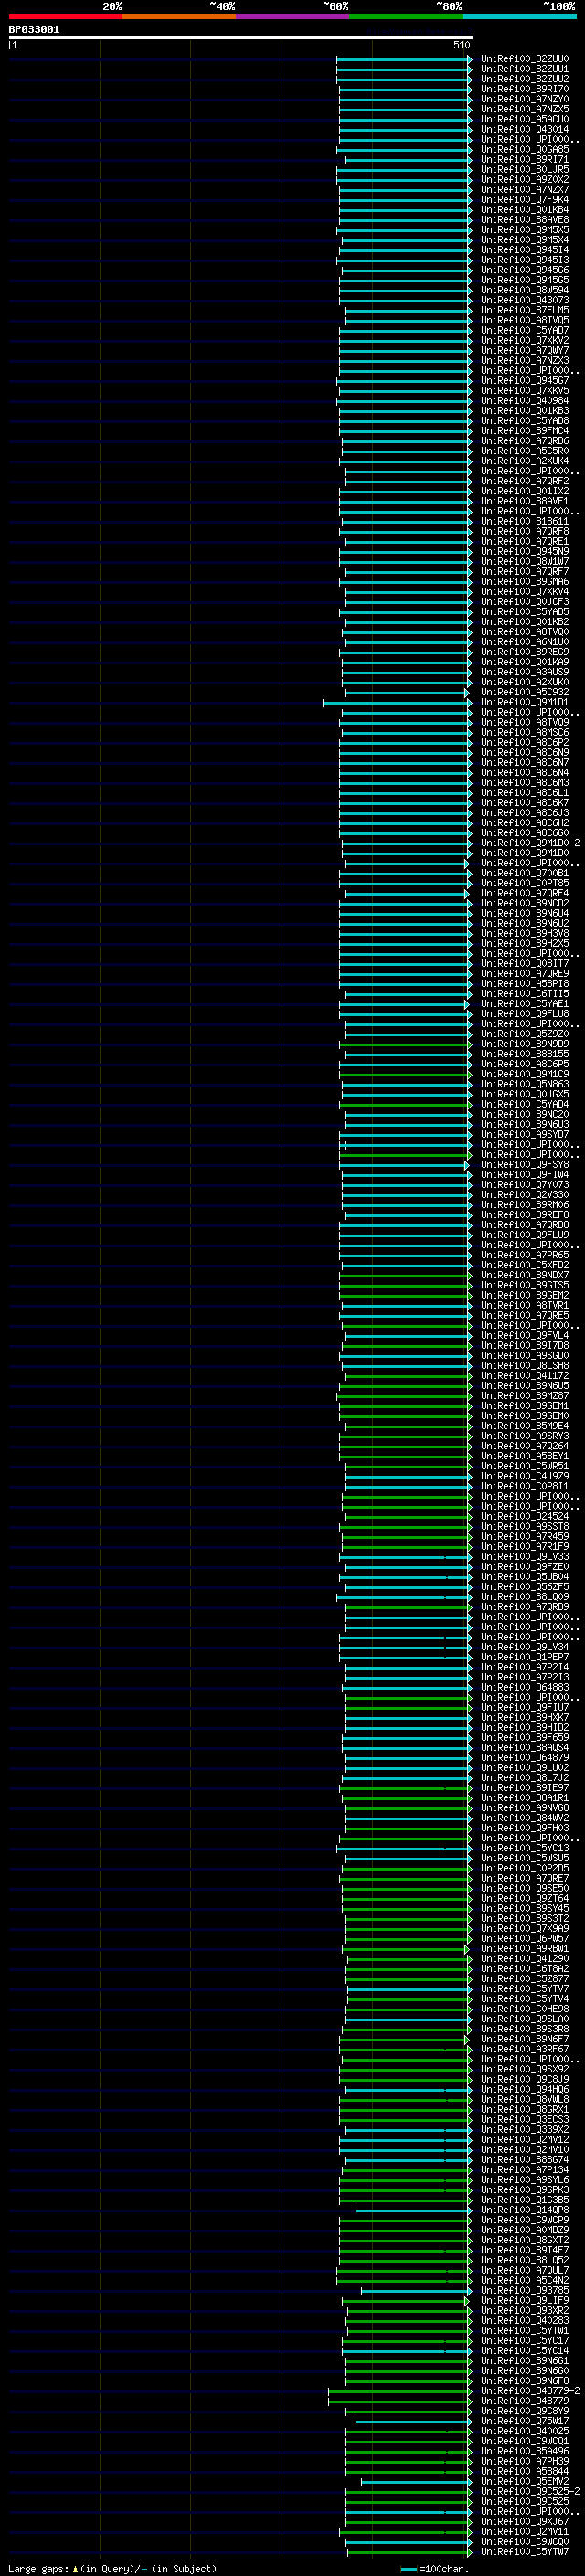Select the UniRef100_B9RI70 label

[524, 89]
